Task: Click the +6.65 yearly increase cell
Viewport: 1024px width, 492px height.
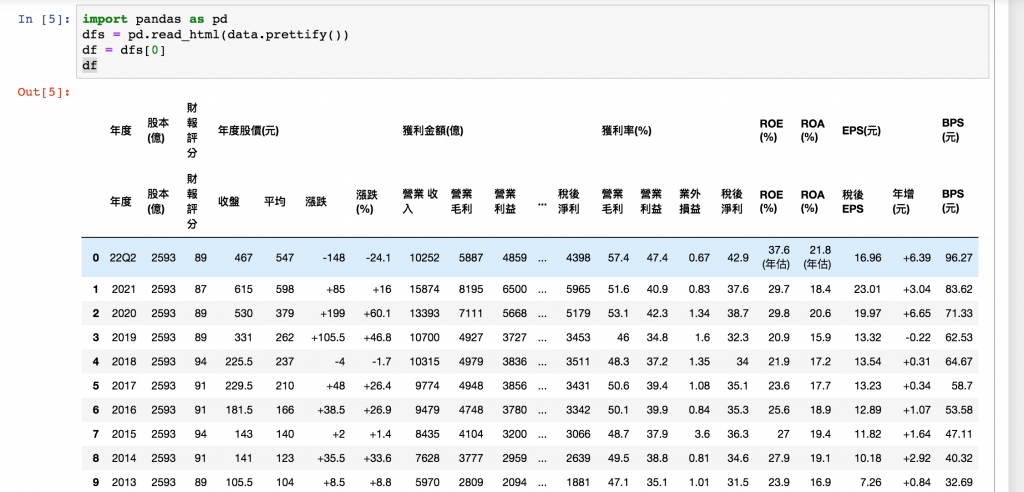Action: click(x=918, y=313)
